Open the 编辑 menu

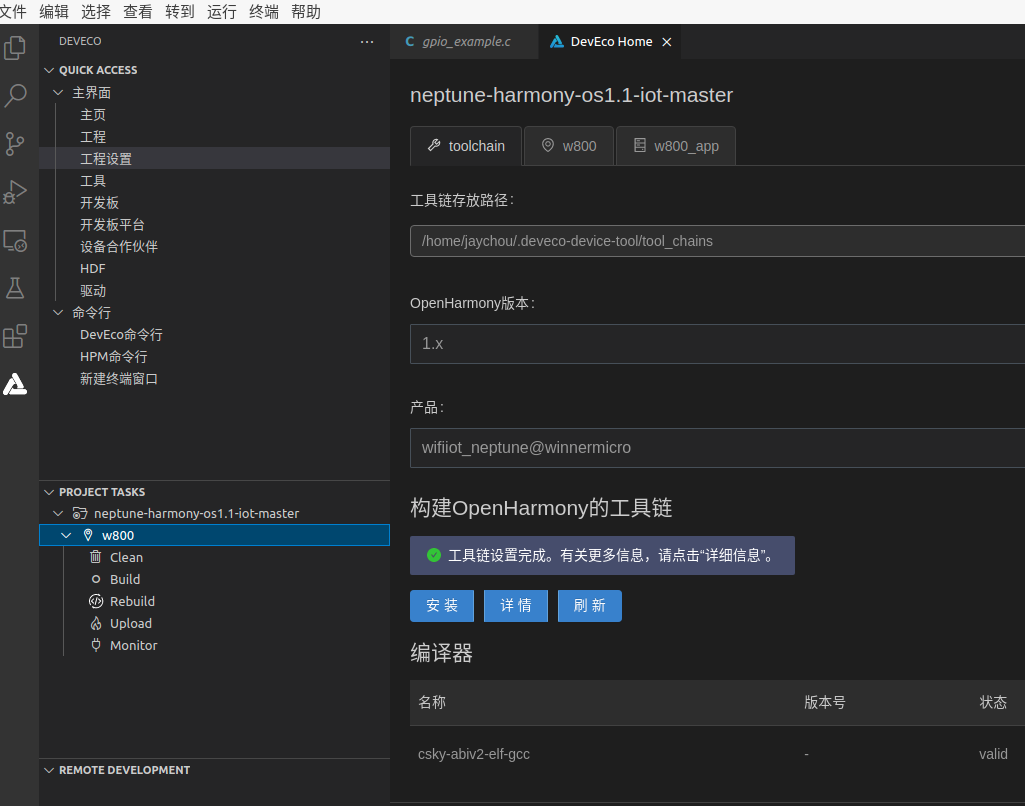(x=54, y=12)
